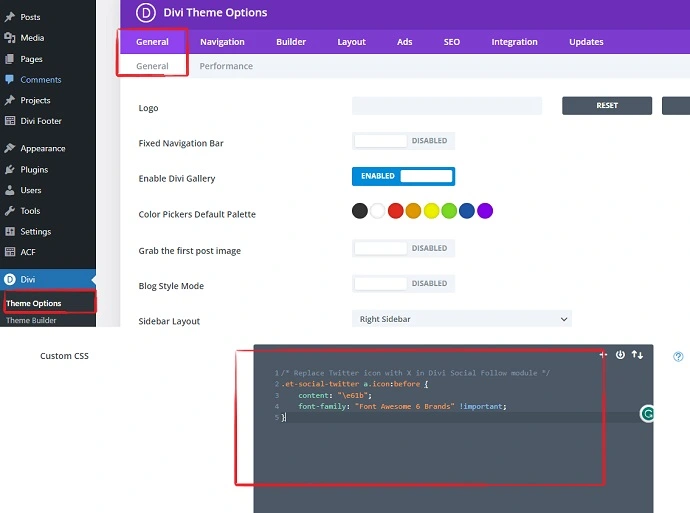
Task: Select the top General tab
Action: pyautogui.click(x=152, y=42)
